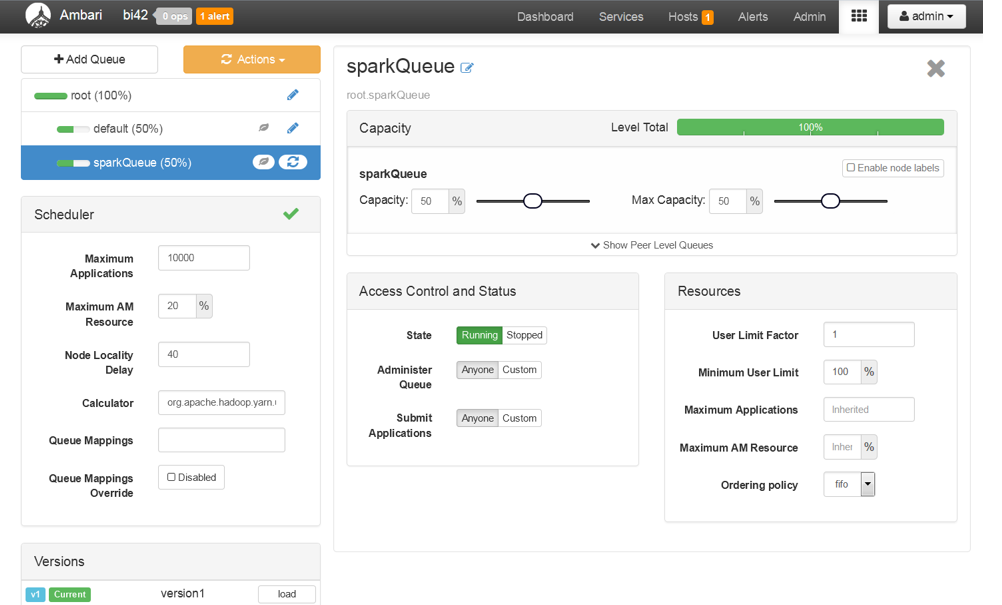
Task: Click the tag icon on sparkQueue row
Action: point(263,162)
